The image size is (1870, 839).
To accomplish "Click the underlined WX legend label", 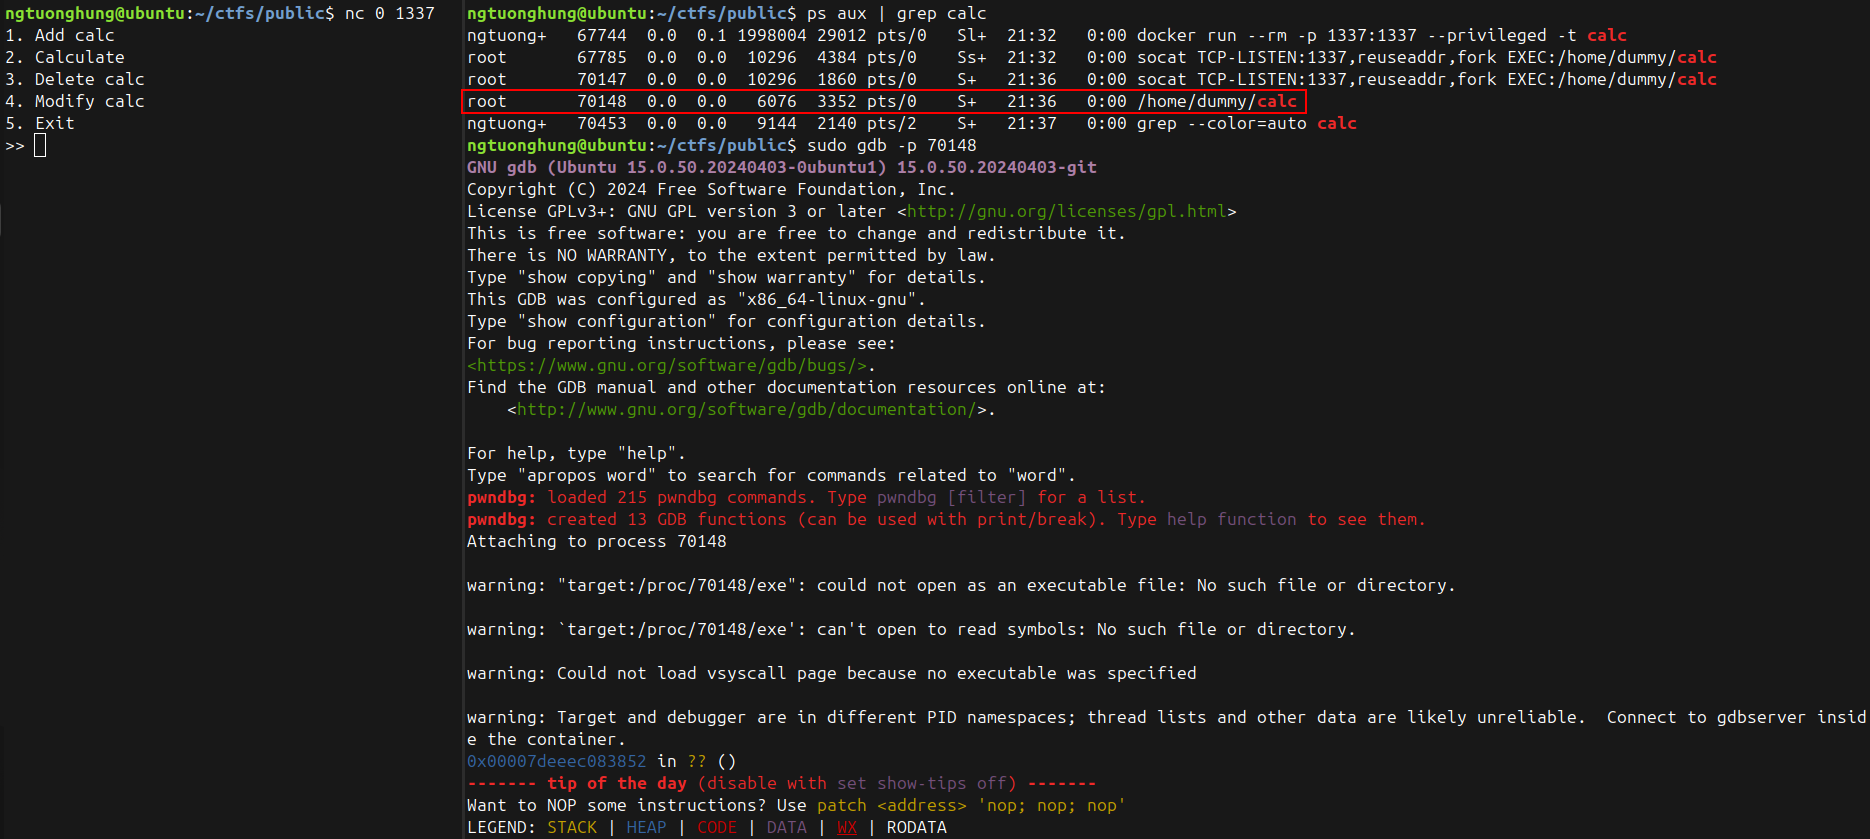I will pyautogui.click(x=847, y=828).
